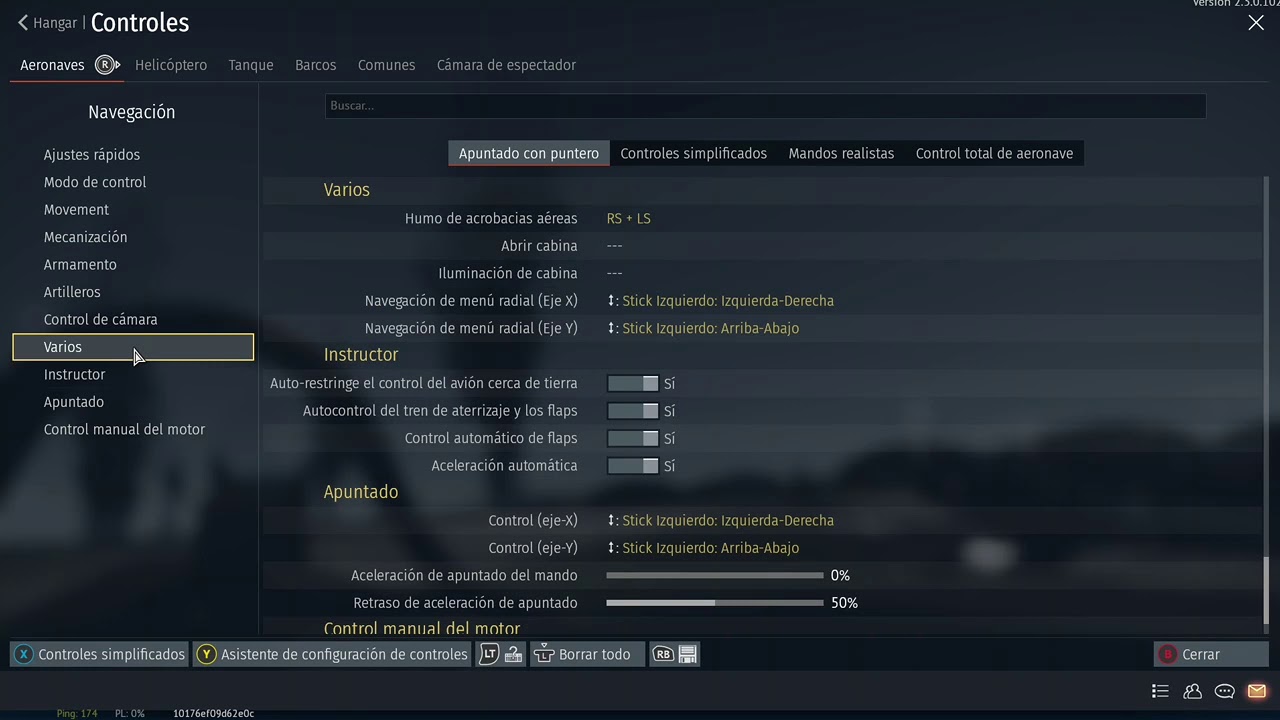Toggle Autocontrol del tren de aterrizaje y flaps
Image resolution: width=1280 pixels, height=720 pixels.
click(633, 411)
